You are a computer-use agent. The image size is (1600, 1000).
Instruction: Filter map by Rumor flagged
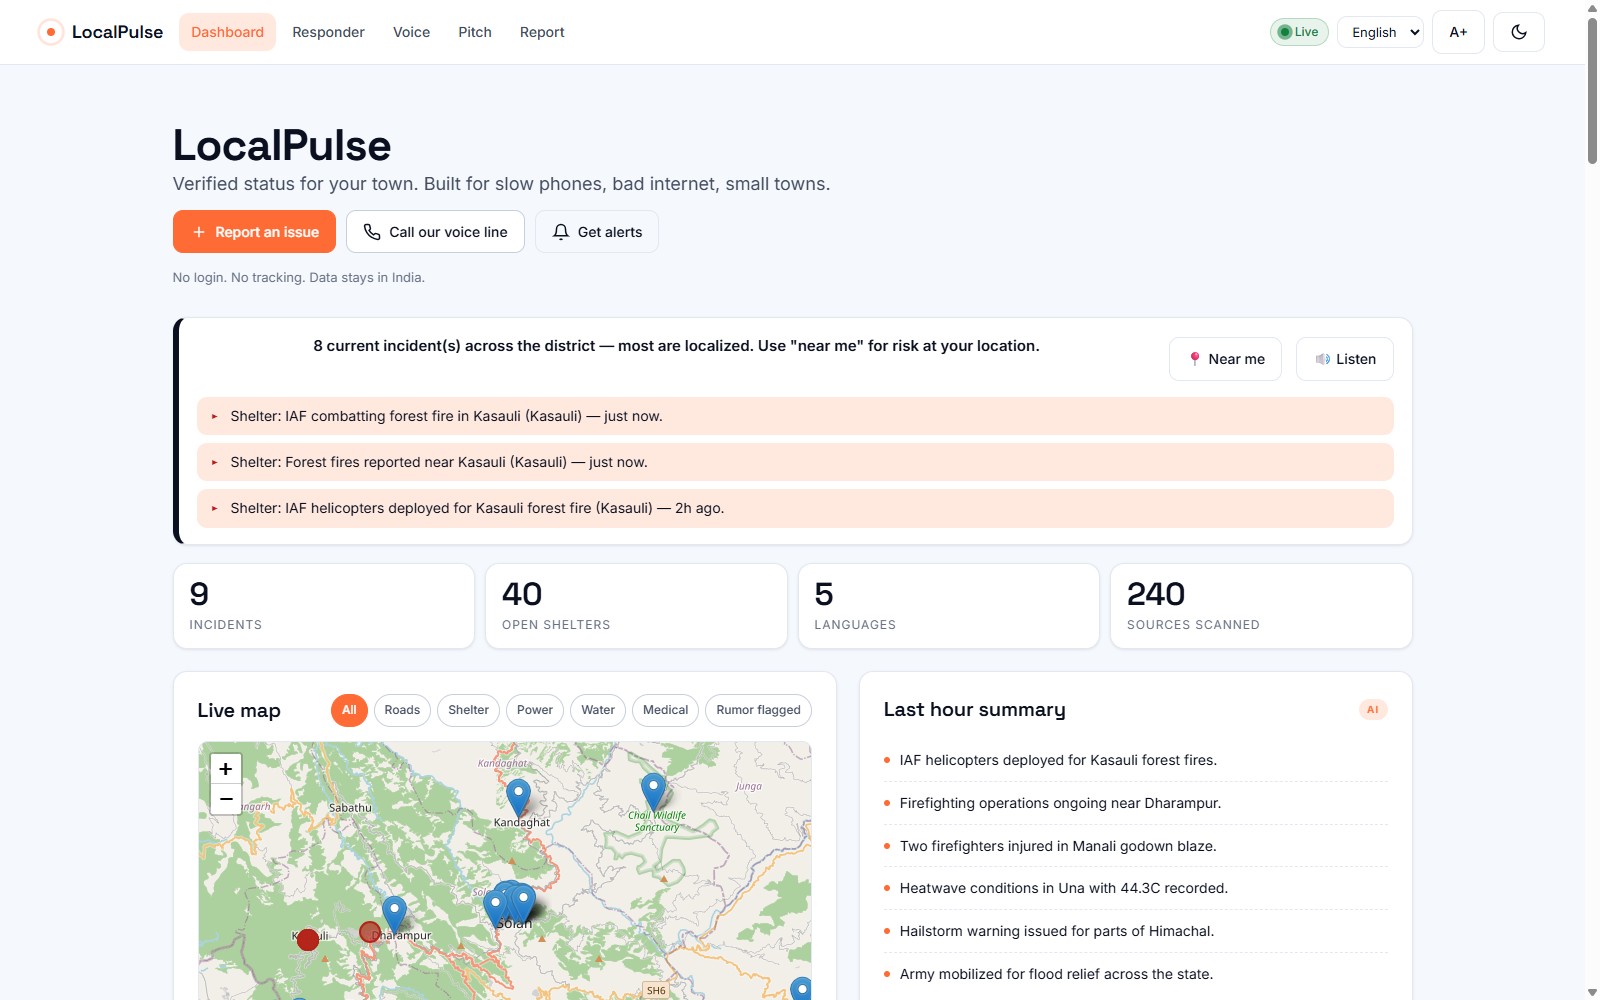(758, 710)
